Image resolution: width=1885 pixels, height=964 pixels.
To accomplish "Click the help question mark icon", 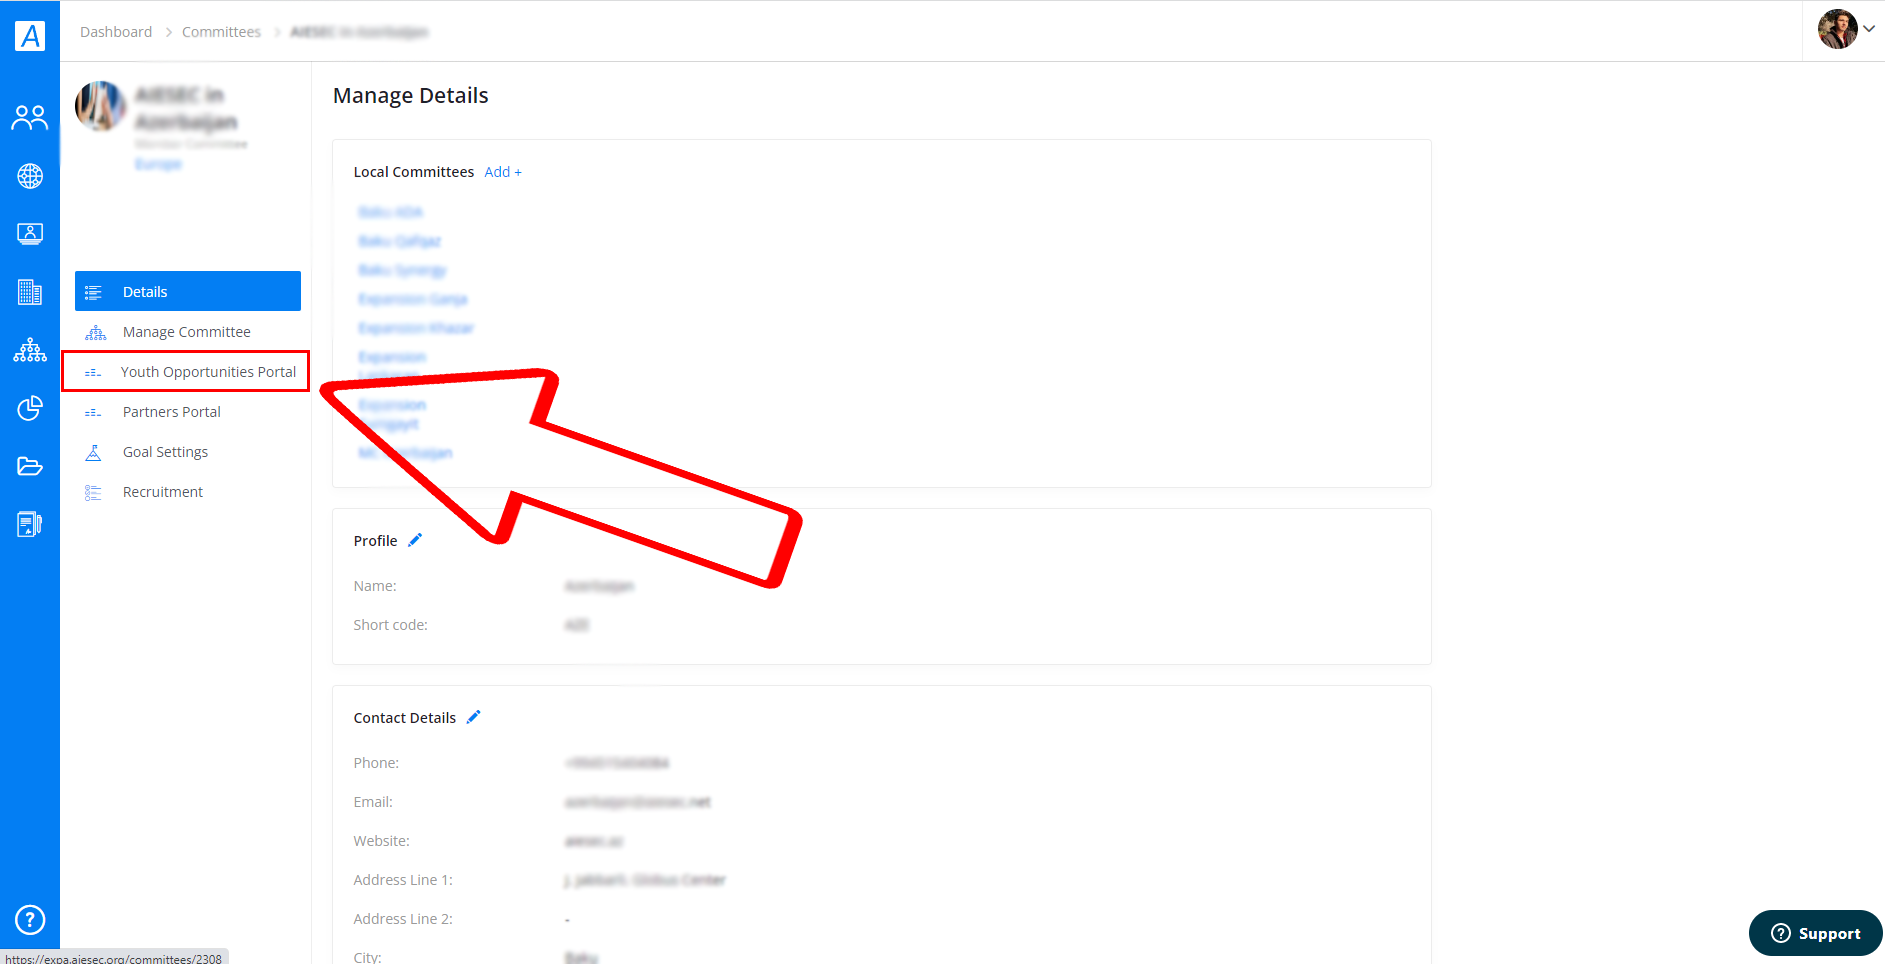I will click(30, 919).
